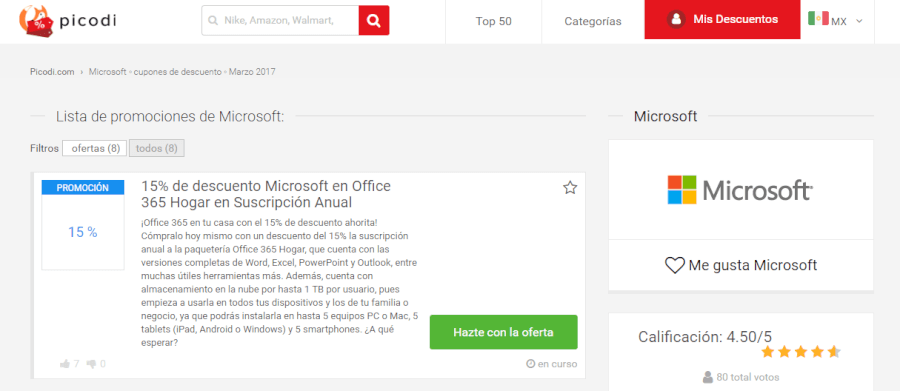Go to Picodi.com breadcrumb link

(x=52, y=72)
